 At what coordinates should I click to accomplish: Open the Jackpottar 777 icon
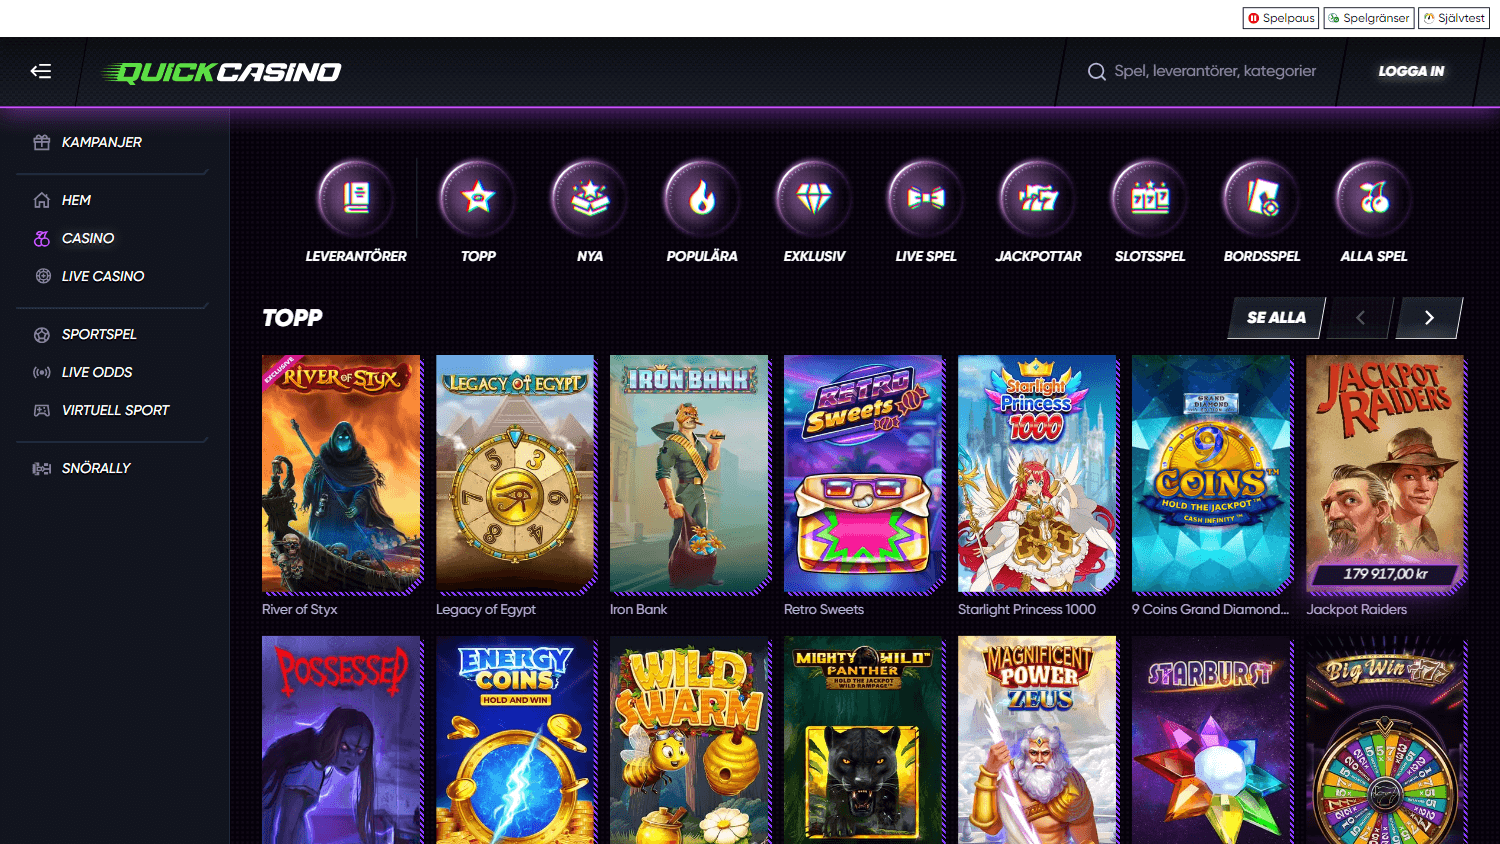1038,198
